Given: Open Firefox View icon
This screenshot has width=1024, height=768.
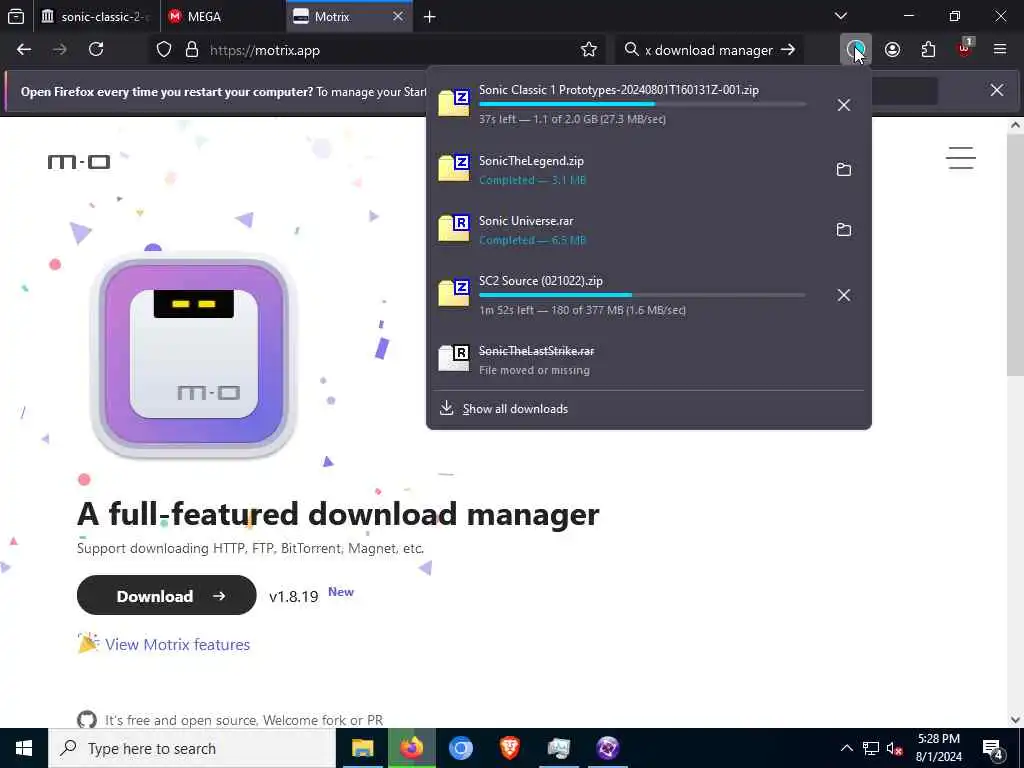Looking at the screenshot, I should 16,17.
